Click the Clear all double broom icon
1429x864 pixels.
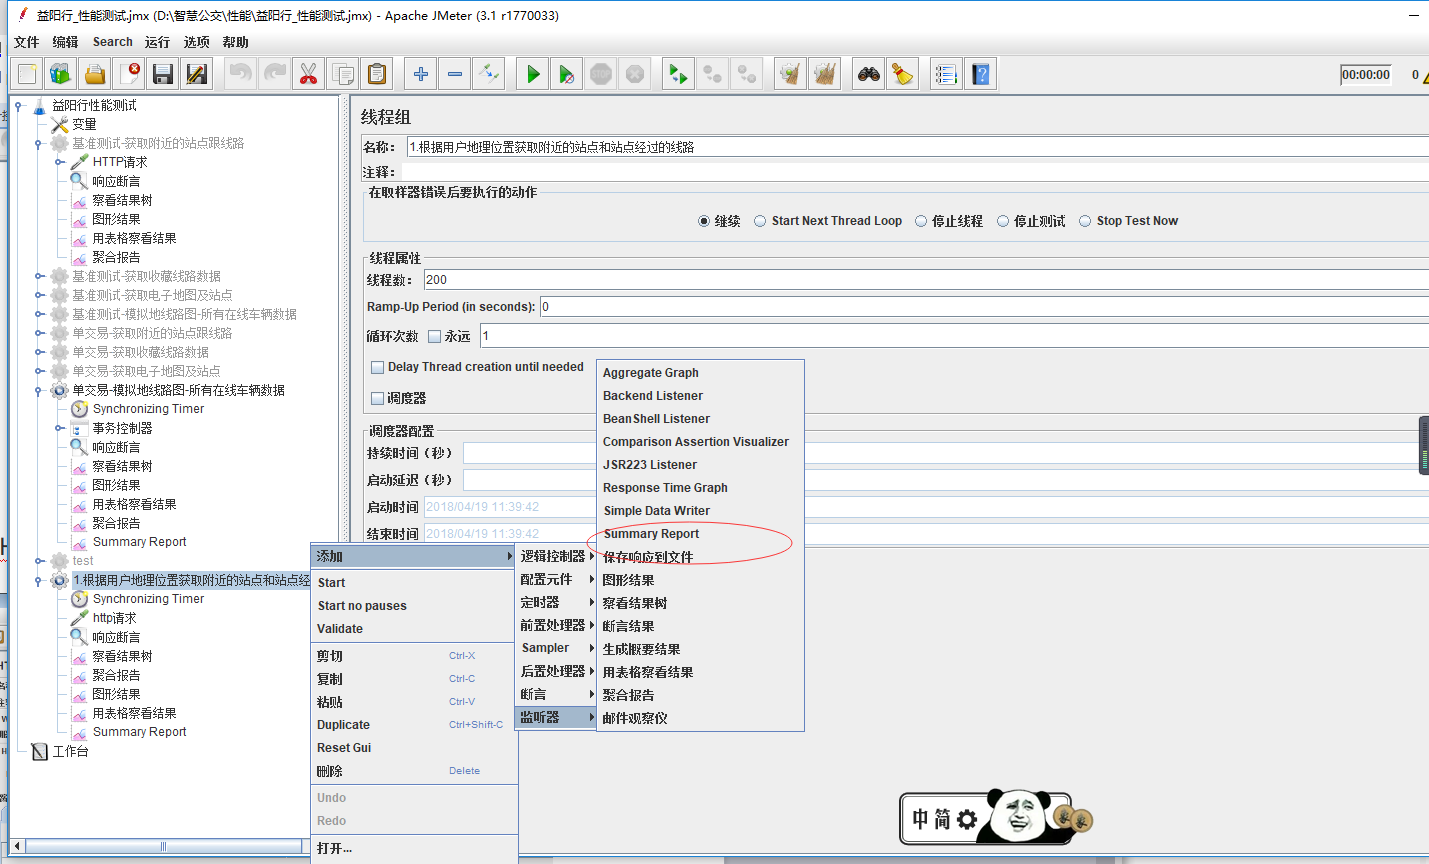tap(825, 74)
